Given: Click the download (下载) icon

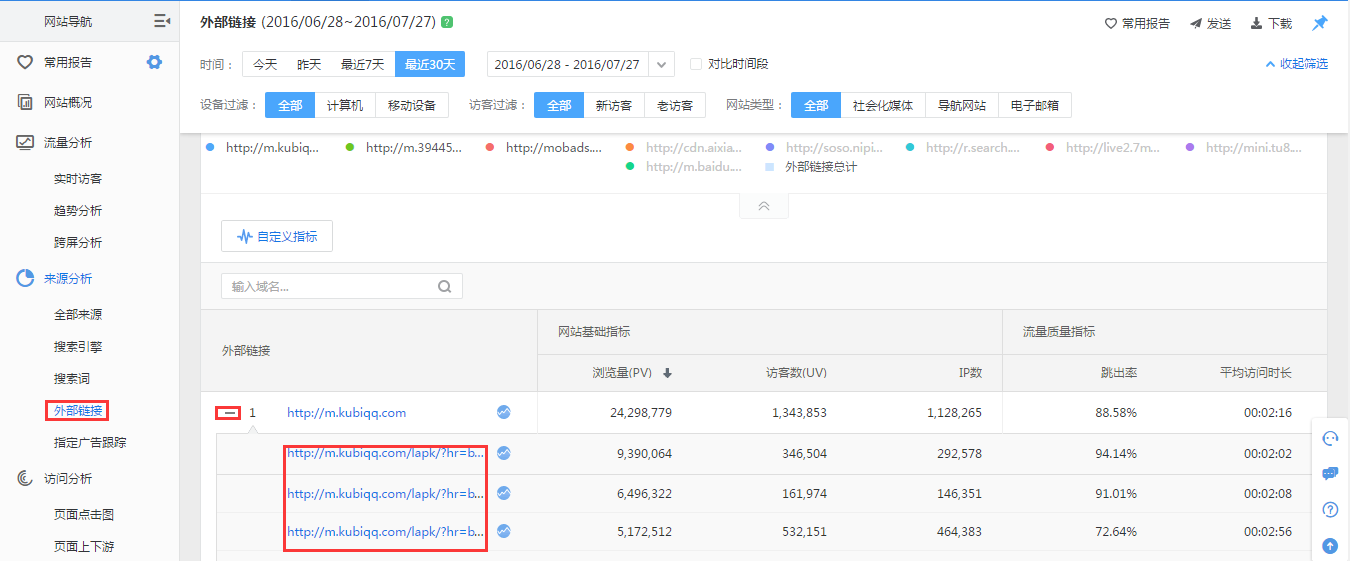Looking at the screenshot, I should (x=1256, y=24).
